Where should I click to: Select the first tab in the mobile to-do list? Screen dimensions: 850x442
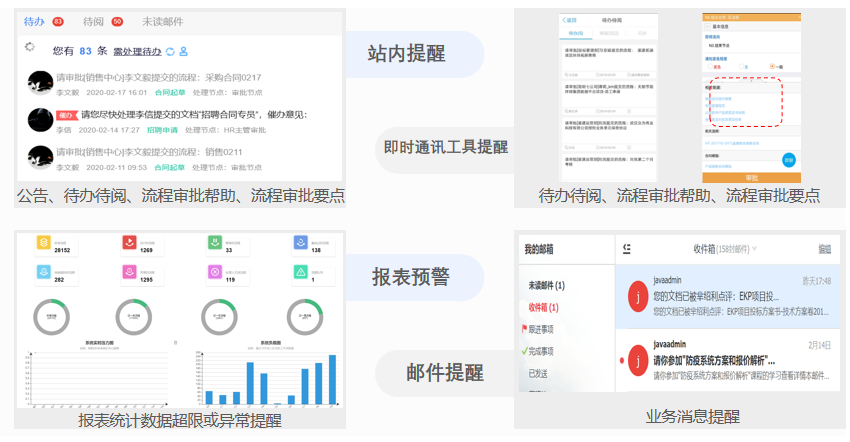(x=576, y=34)
